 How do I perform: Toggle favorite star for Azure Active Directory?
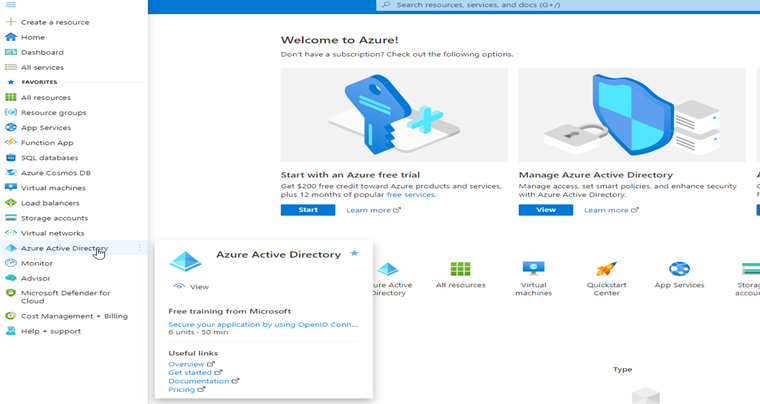point(354,254)
